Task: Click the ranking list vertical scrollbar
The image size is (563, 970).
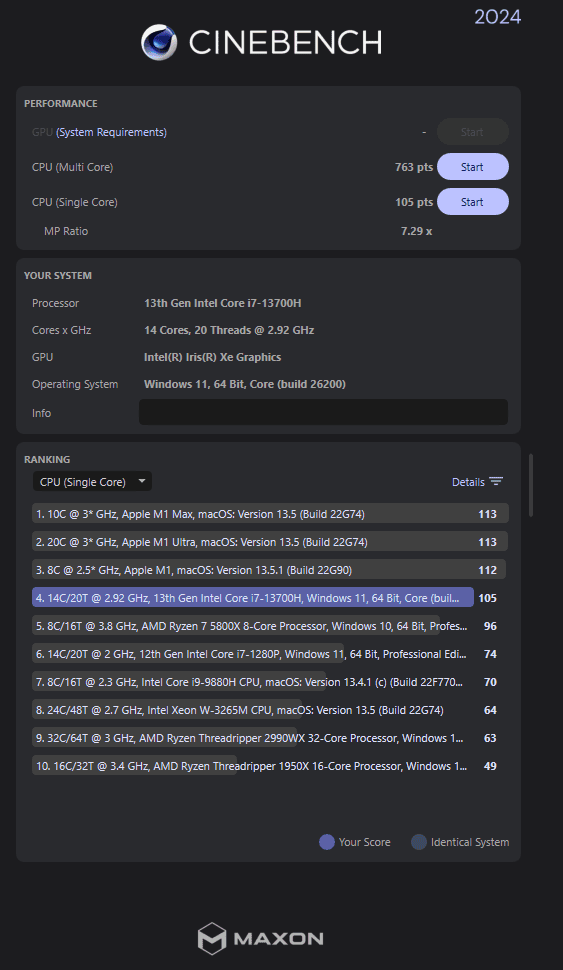Action: 530,486
